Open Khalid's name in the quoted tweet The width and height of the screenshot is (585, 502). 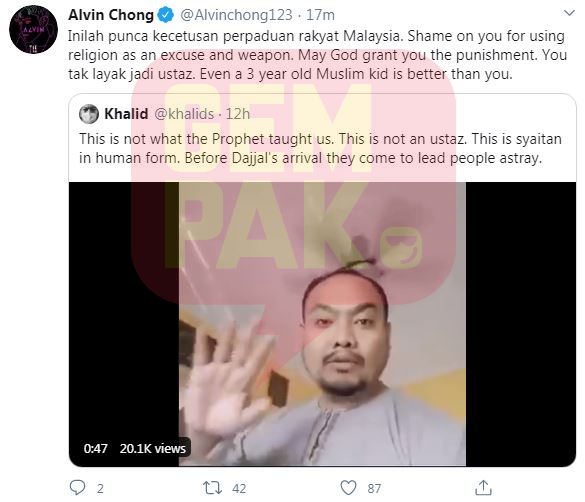[126, 114]
